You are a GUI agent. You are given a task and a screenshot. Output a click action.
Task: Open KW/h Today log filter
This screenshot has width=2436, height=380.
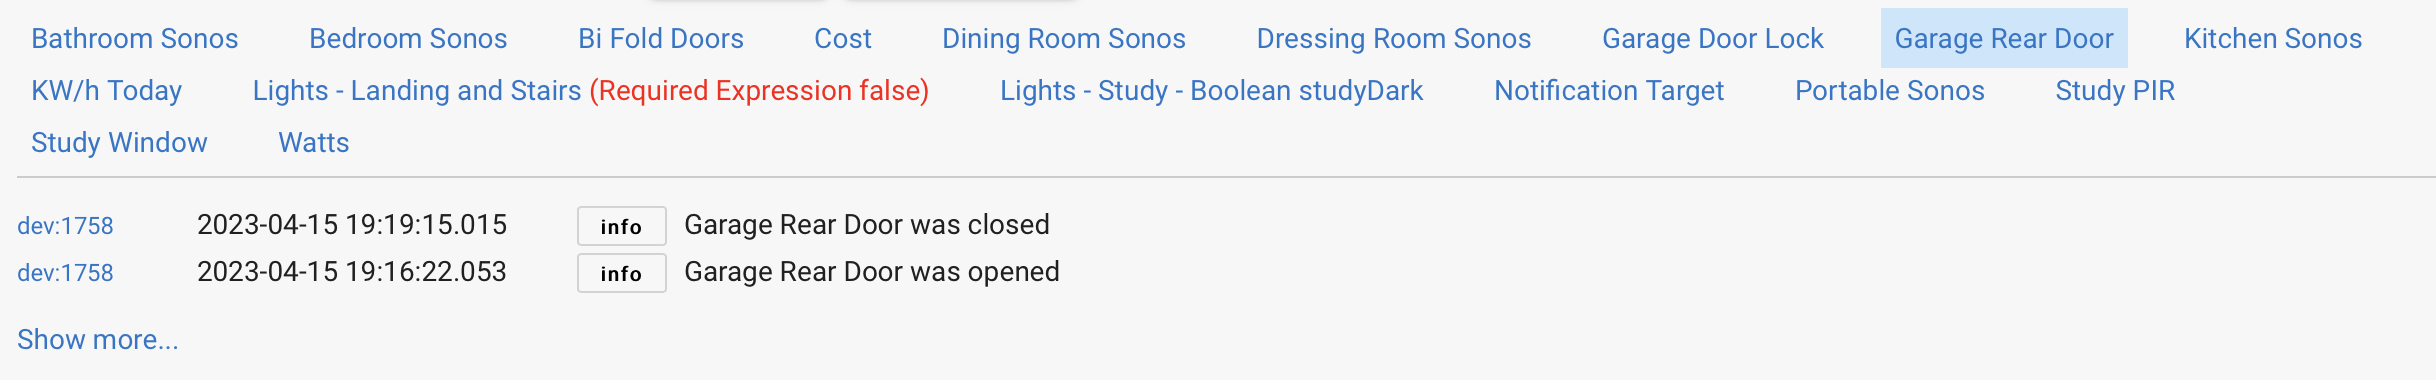(x=107, y=91)
